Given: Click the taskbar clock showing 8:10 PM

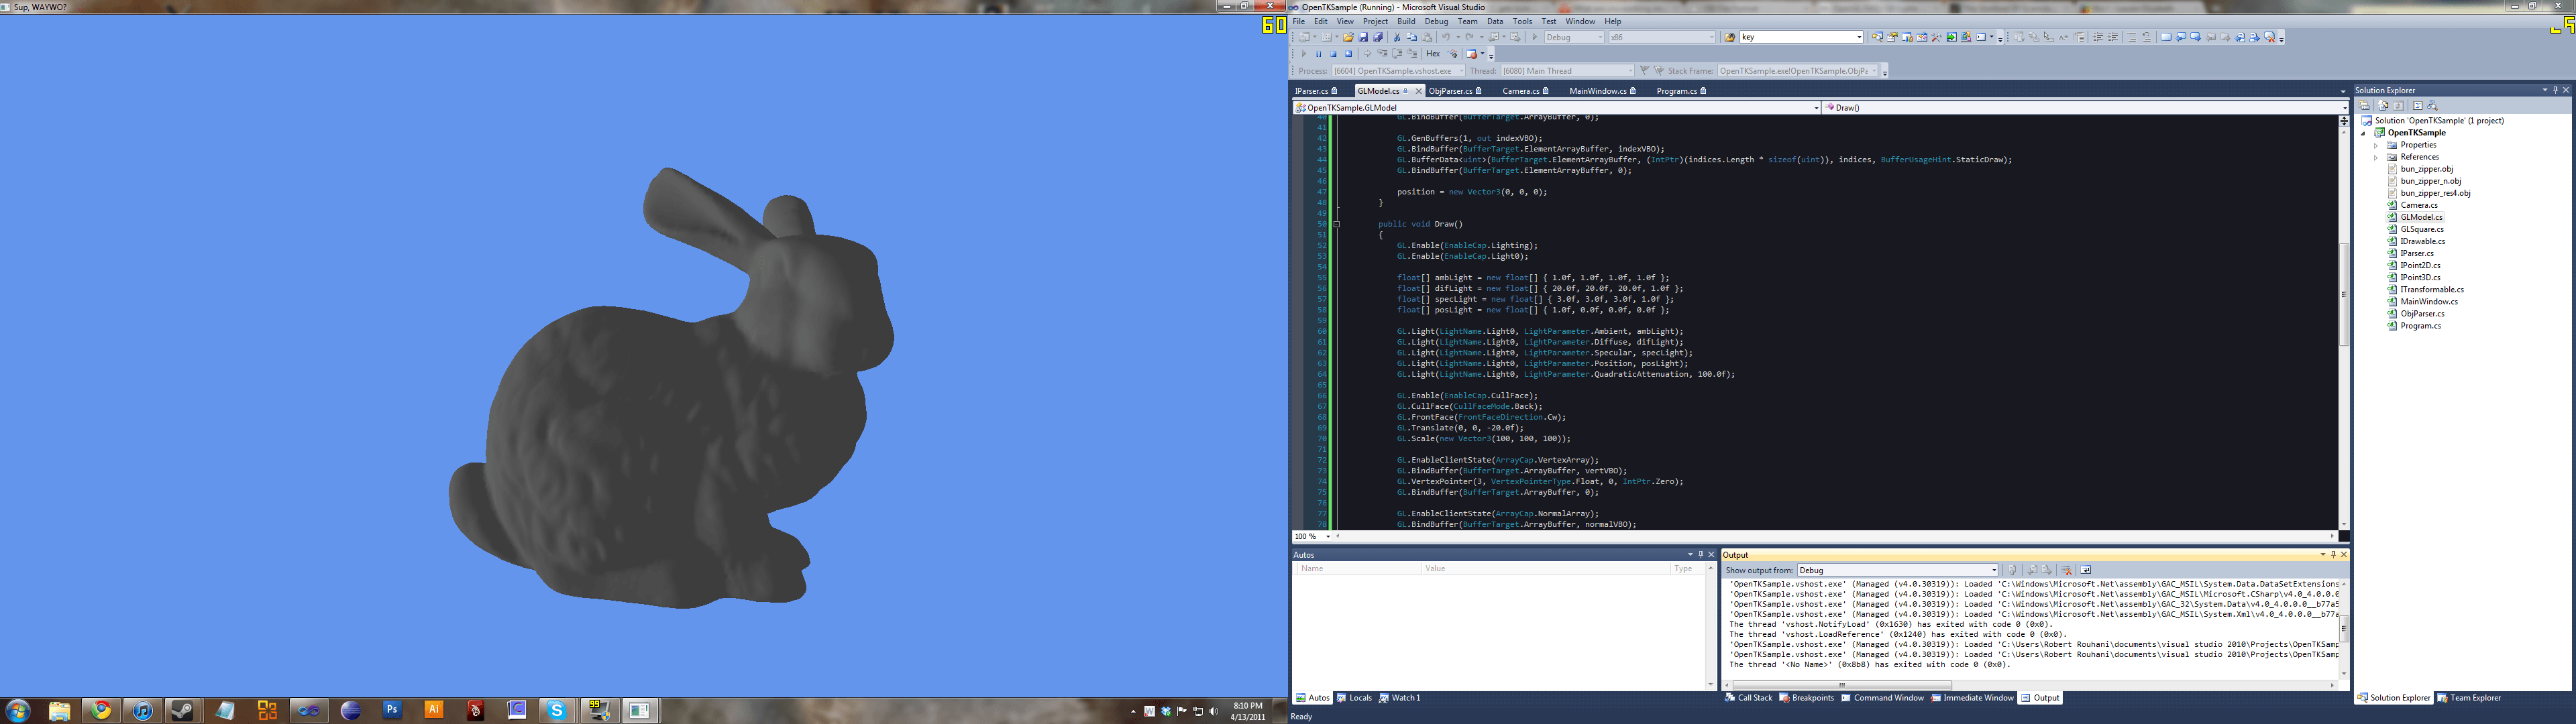Looking at the screenshot, I should coord(1248,711).
